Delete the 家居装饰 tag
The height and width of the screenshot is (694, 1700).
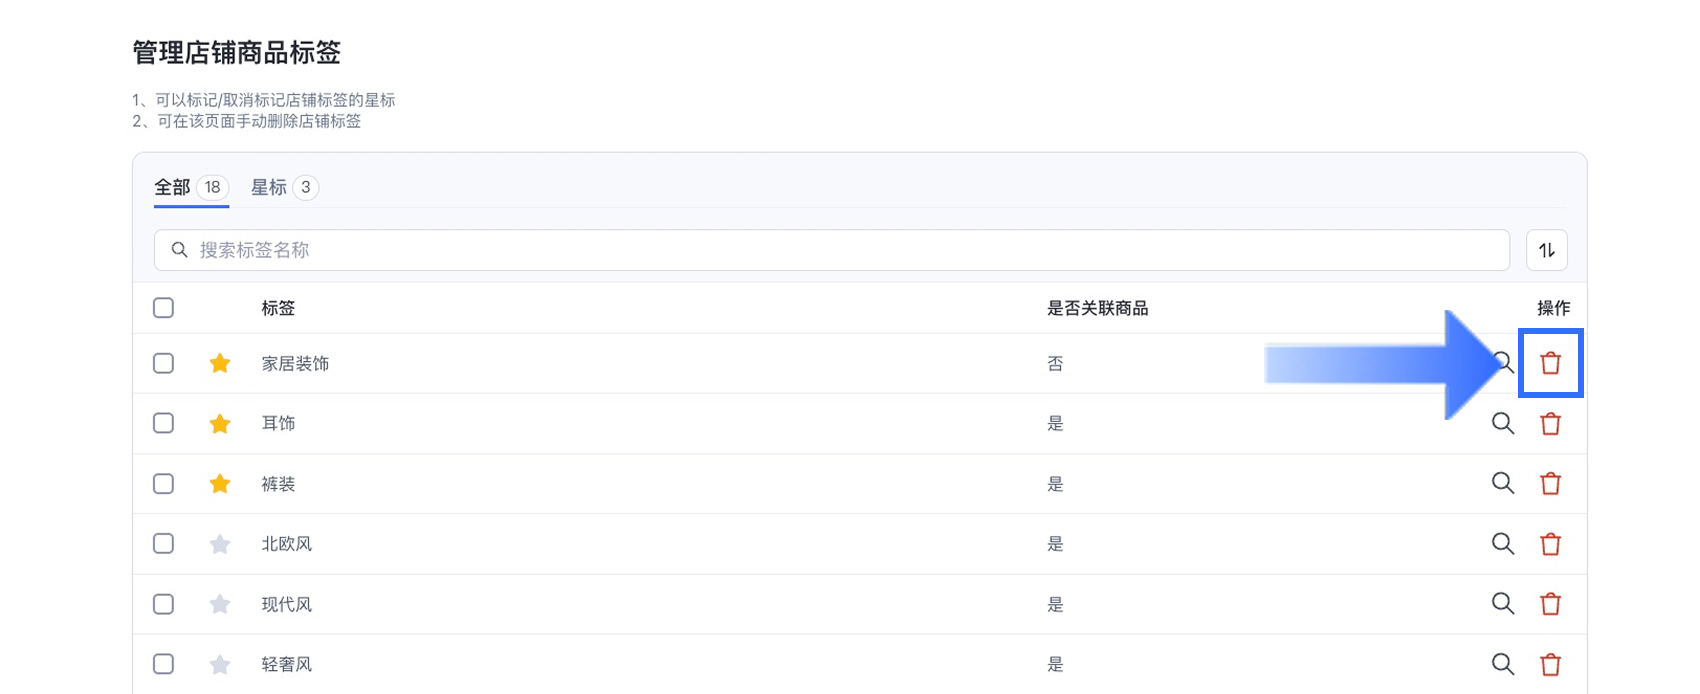(1550, 363)
